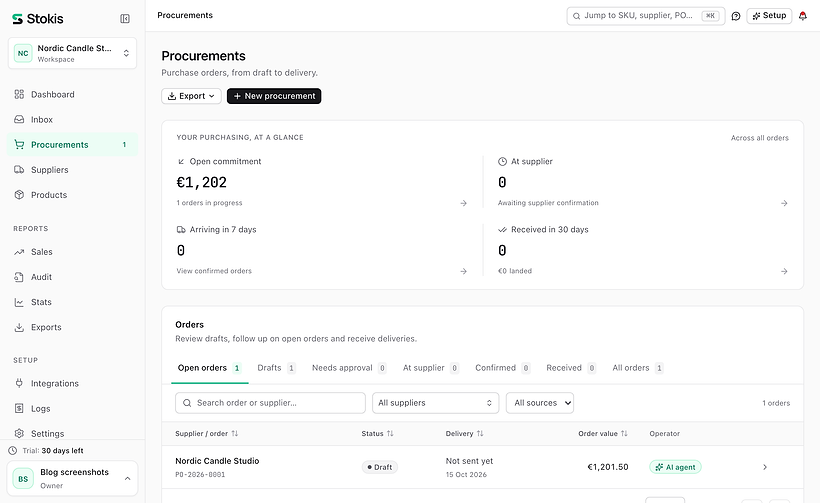
Task: Open the Nordic Candle Studio order
Action: [x=217, y=461]
